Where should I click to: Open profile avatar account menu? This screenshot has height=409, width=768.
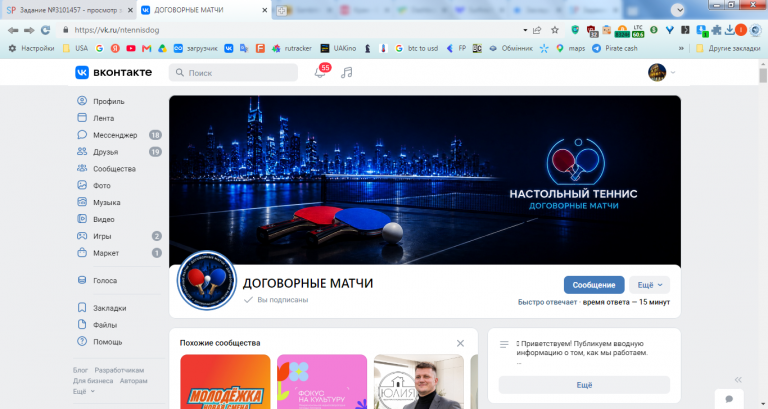coord(662,72)
